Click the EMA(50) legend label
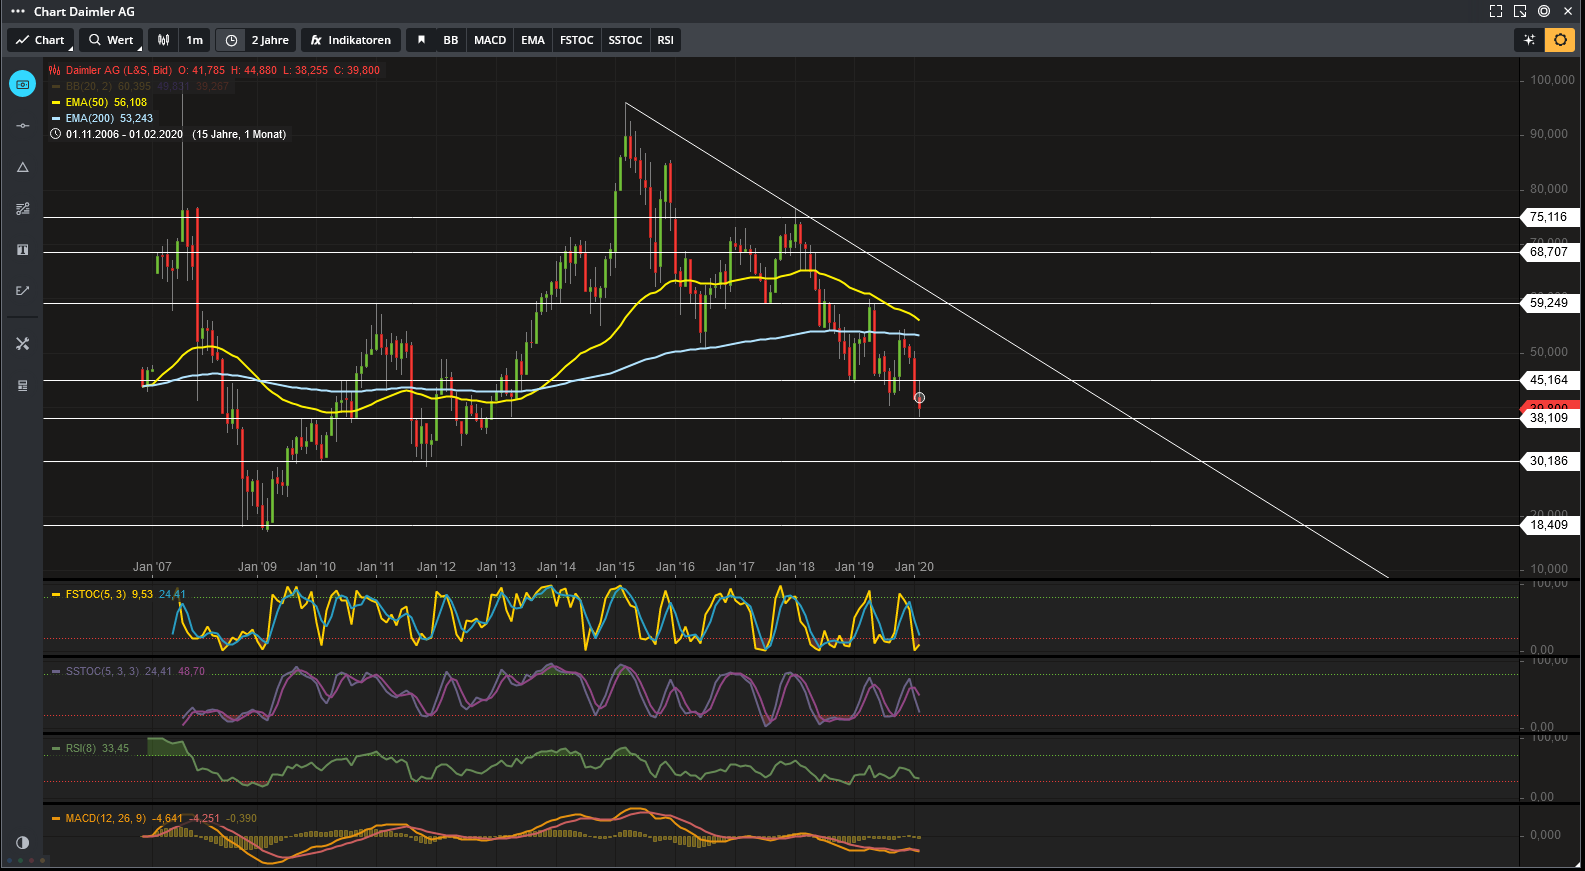The height and width of the screenshot is (871, 1585). (86, 102)
